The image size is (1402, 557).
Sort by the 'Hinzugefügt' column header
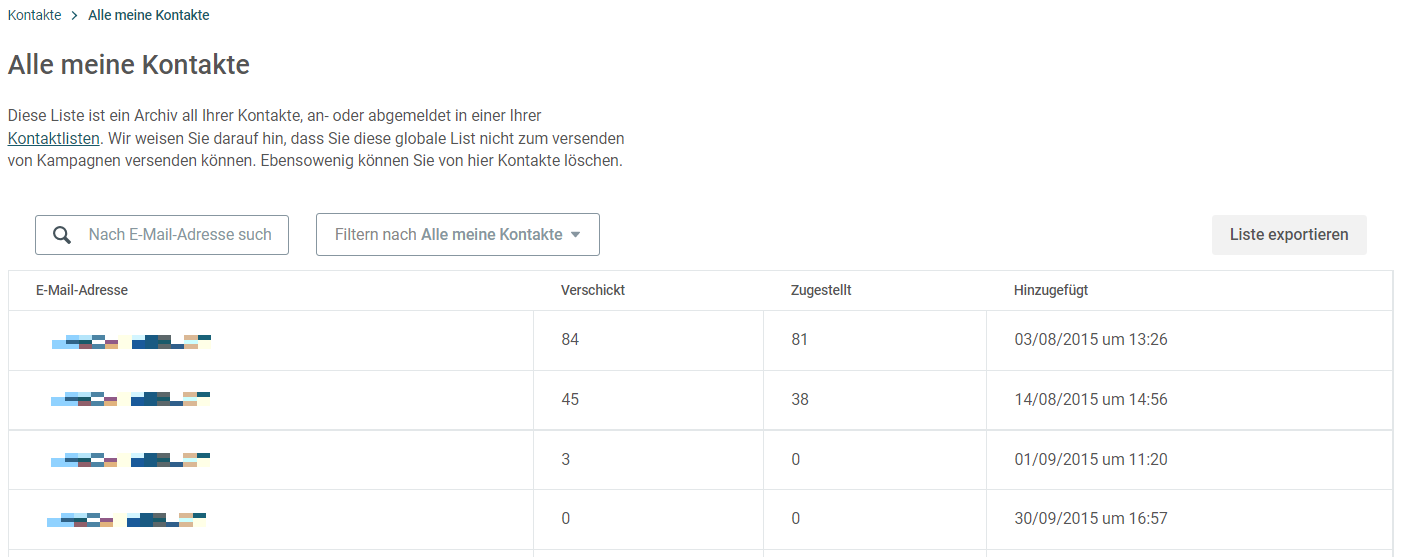coord(1051,290)
